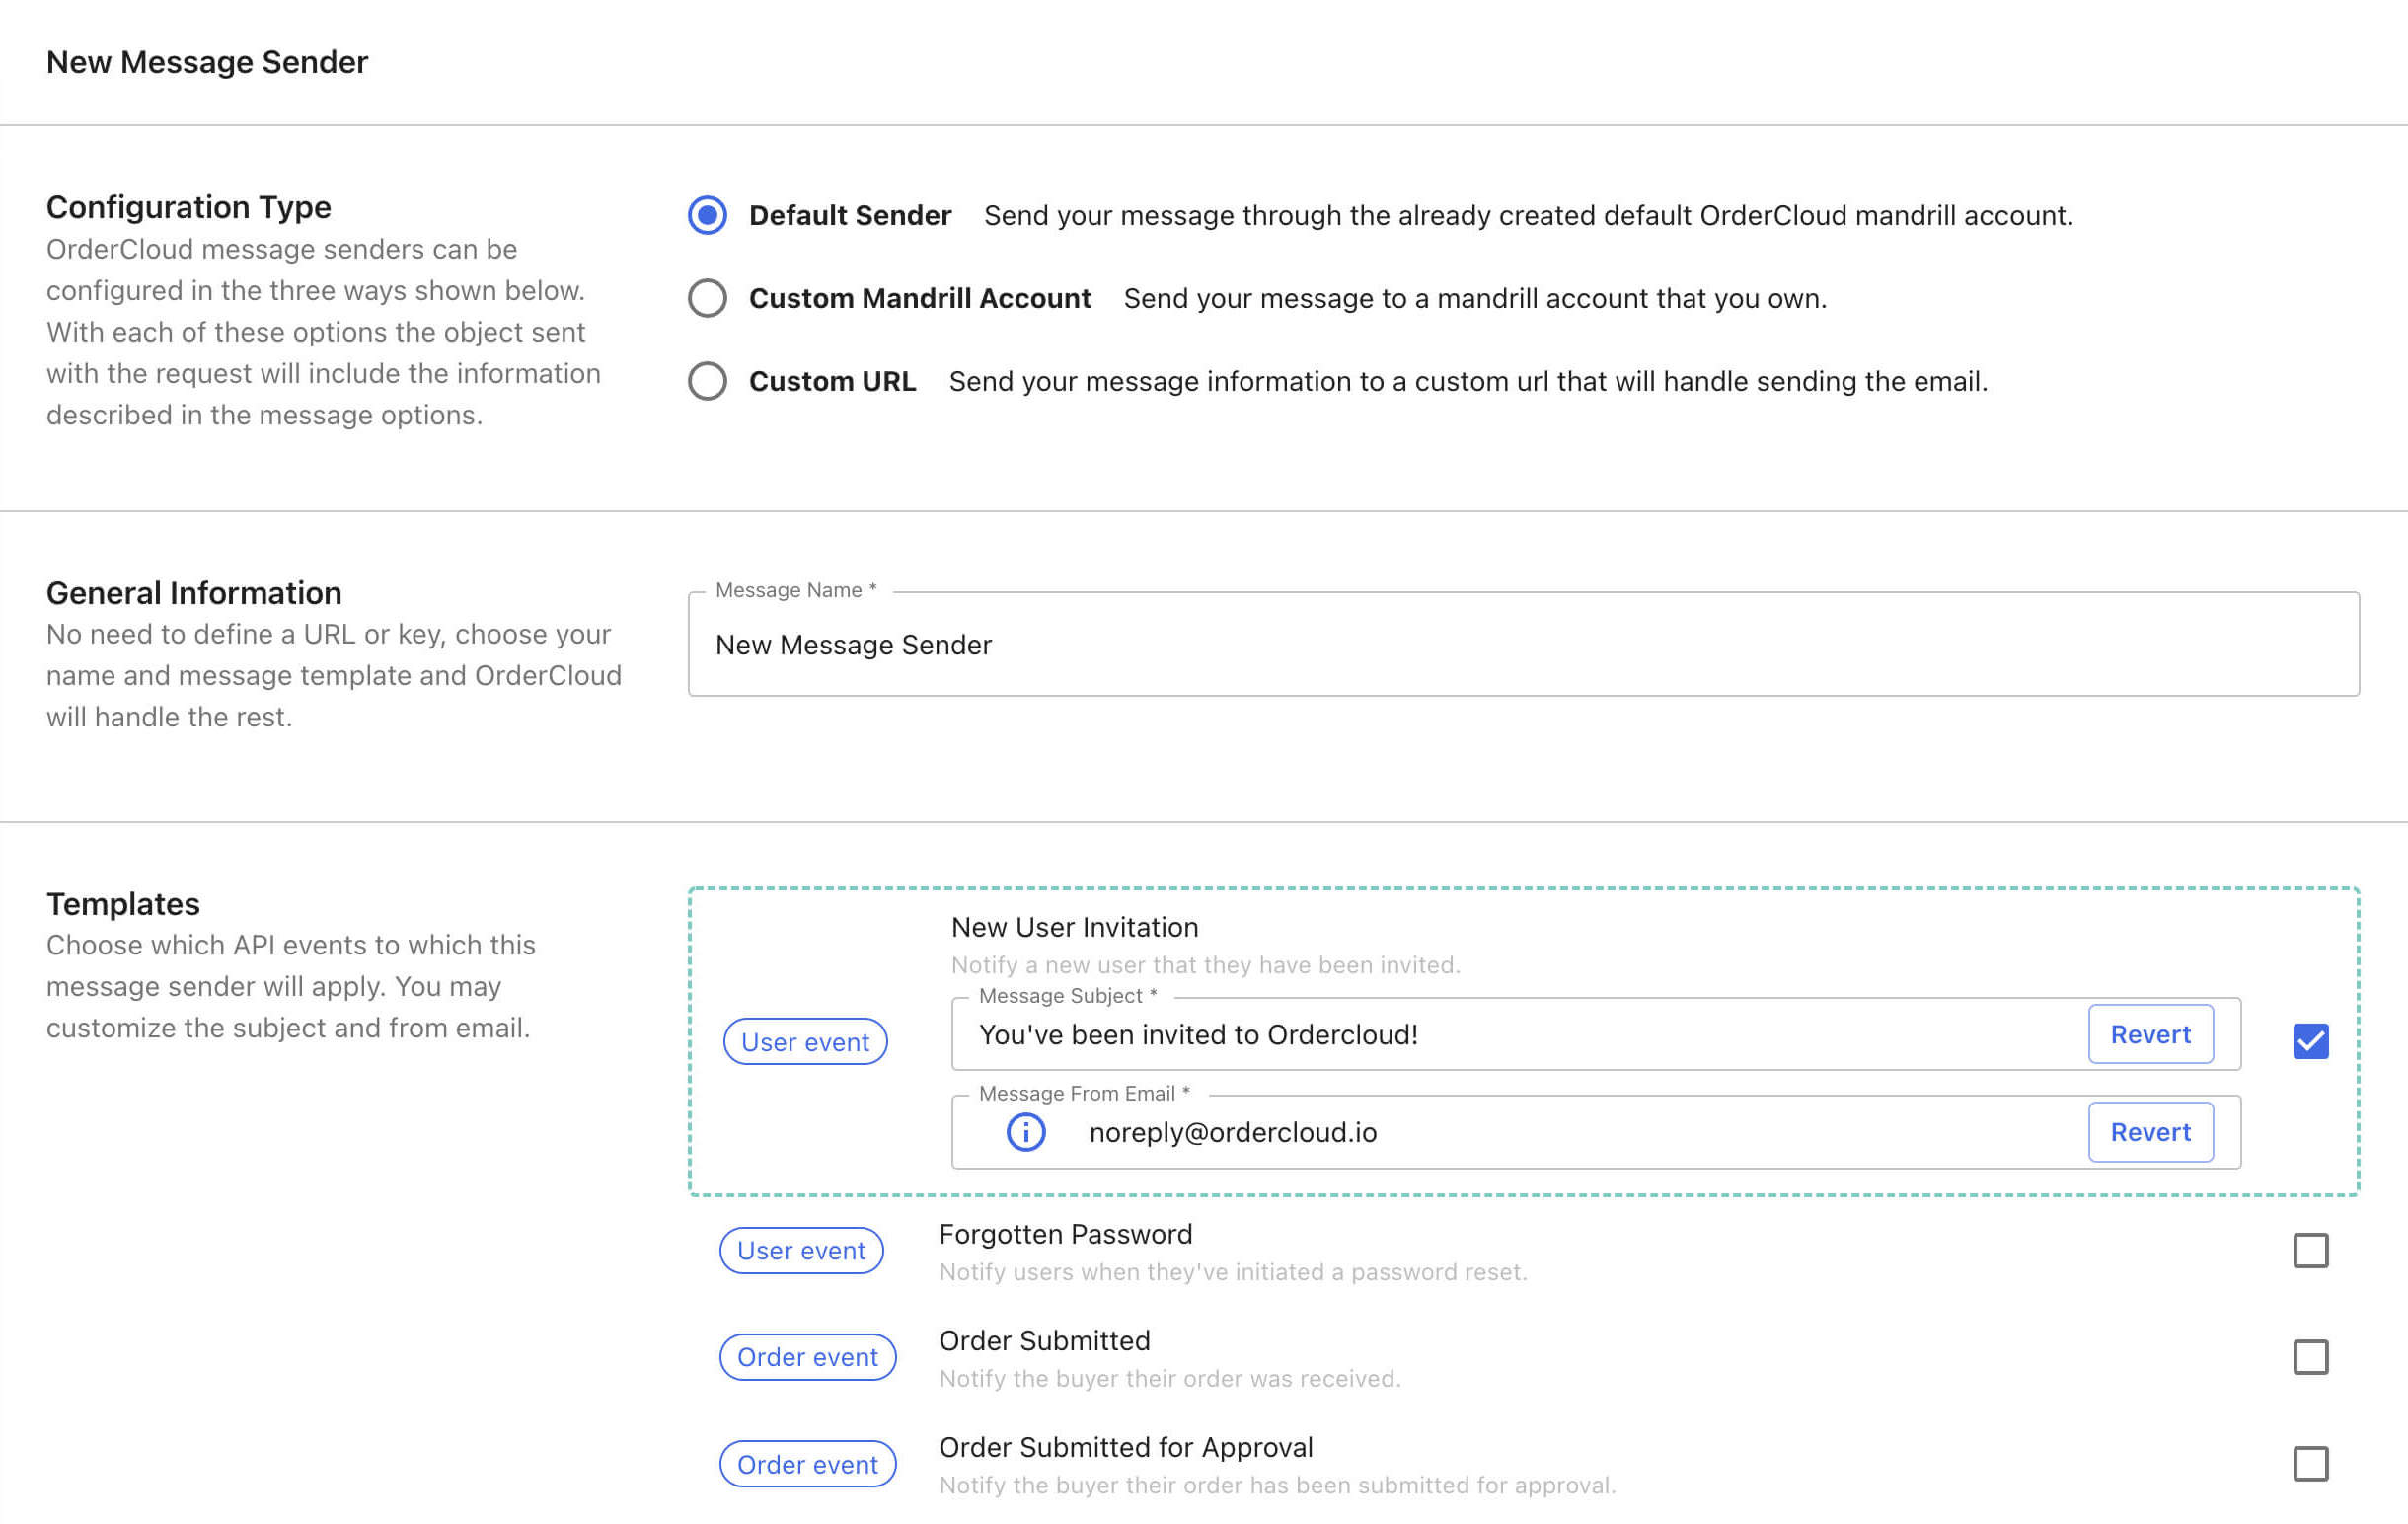2408x1524 pixels.
Task: Click User event tag for New User Invitation
Action: (805, 1042)
